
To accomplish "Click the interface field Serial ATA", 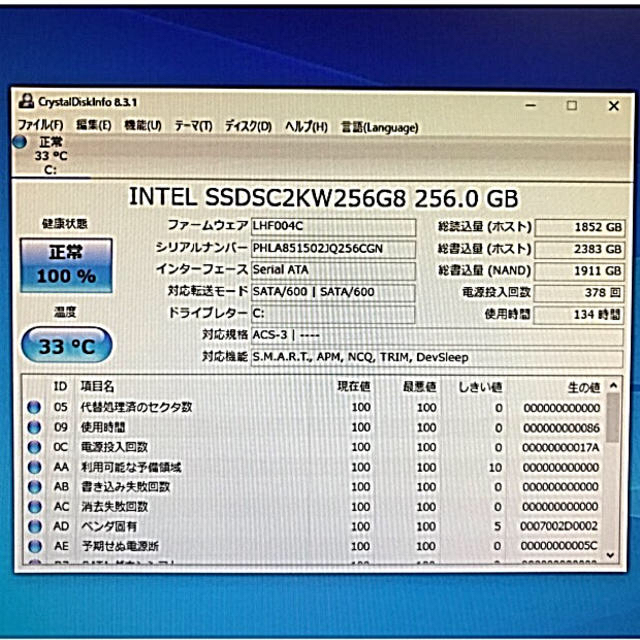I will (x=333, y=270).
